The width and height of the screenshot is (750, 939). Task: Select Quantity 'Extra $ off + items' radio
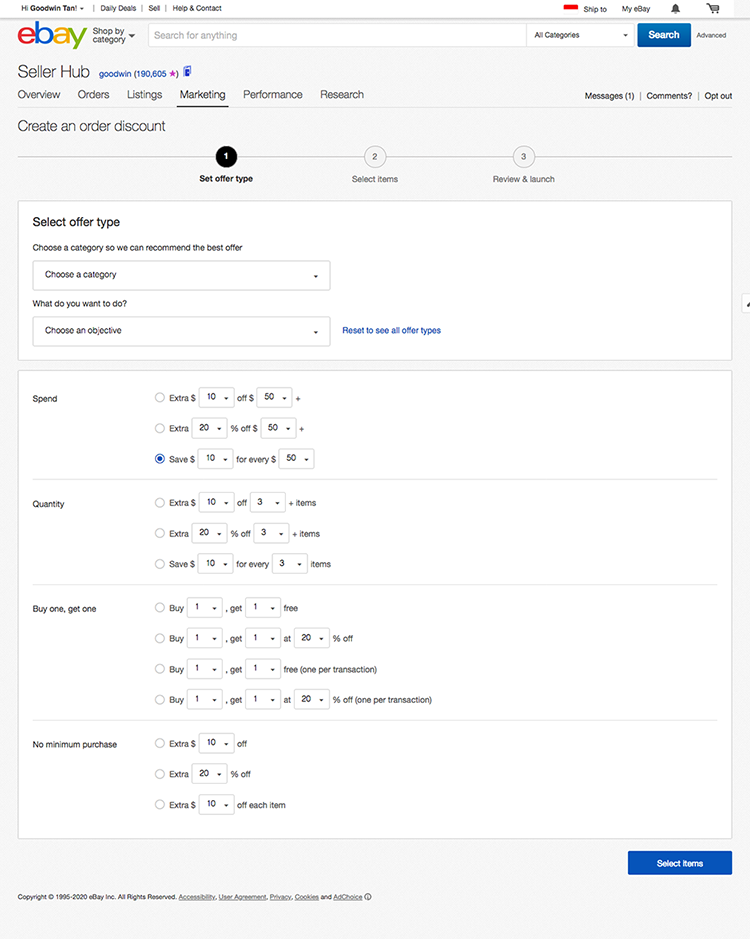click(x=159, y=503)
